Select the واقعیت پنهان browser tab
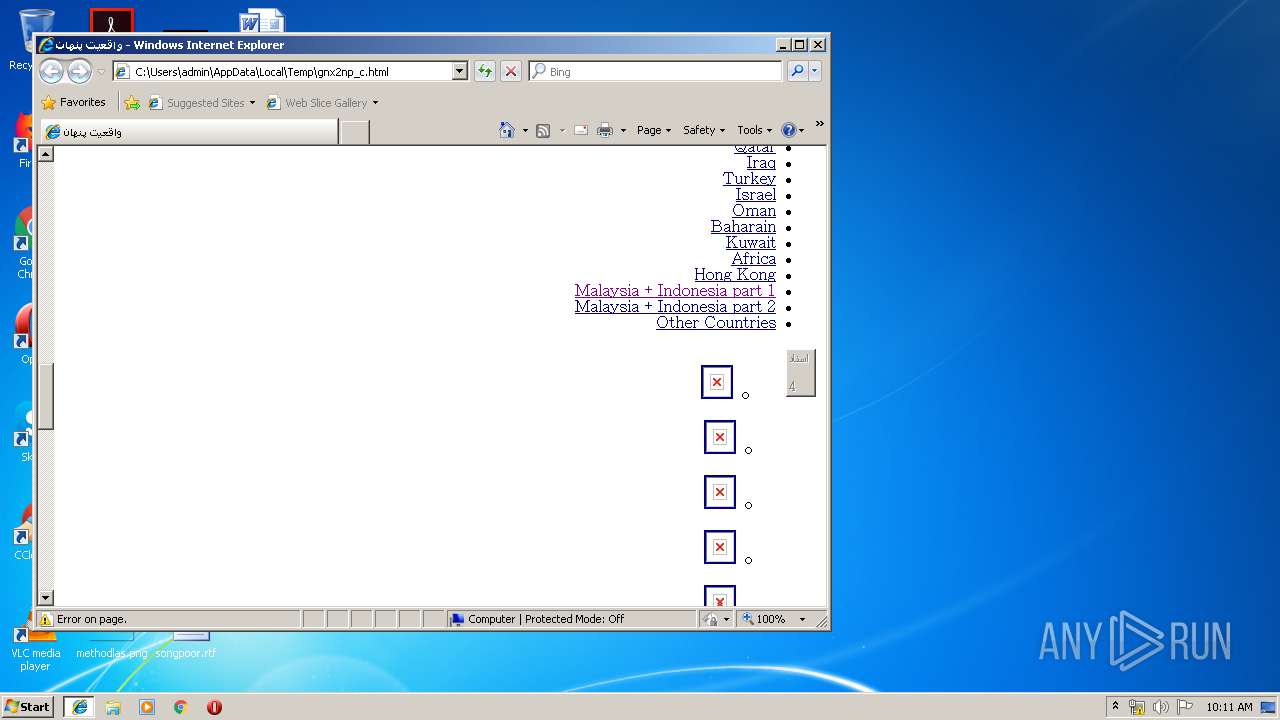This screenshot has height=720, width=1280. [190, 131]
